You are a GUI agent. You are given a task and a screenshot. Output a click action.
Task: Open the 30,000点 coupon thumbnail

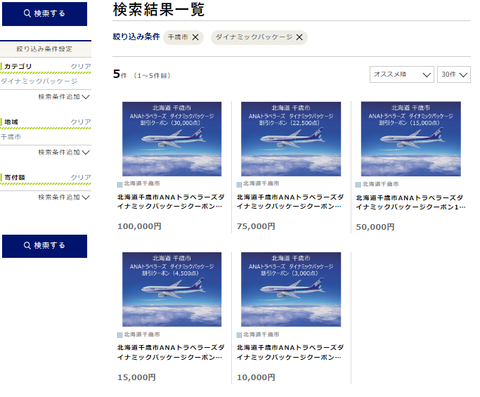pyautogui.click(x=172, y=139)
